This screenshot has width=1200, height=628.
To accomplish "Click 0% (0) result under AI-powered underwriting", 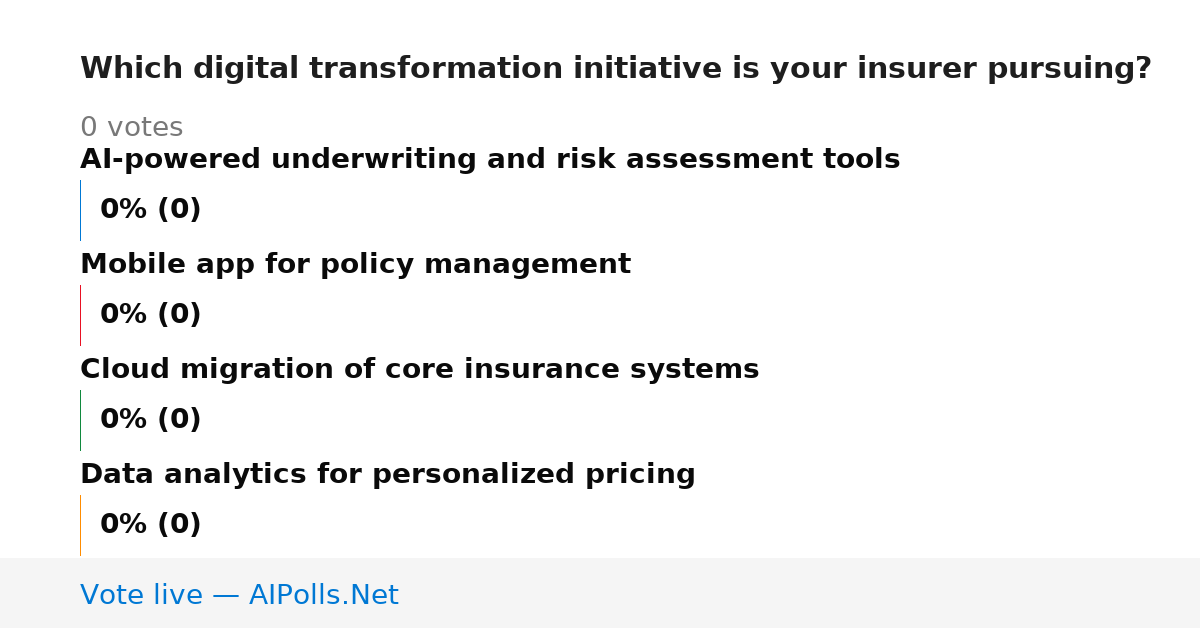I will coord(150,210).
